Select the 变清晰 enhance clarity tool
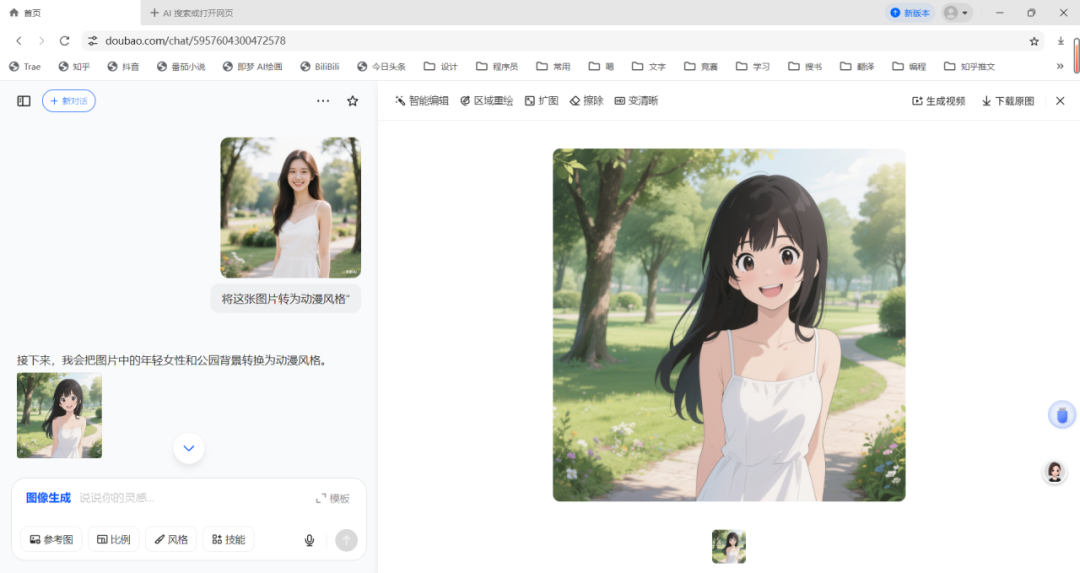 [636, 101]
